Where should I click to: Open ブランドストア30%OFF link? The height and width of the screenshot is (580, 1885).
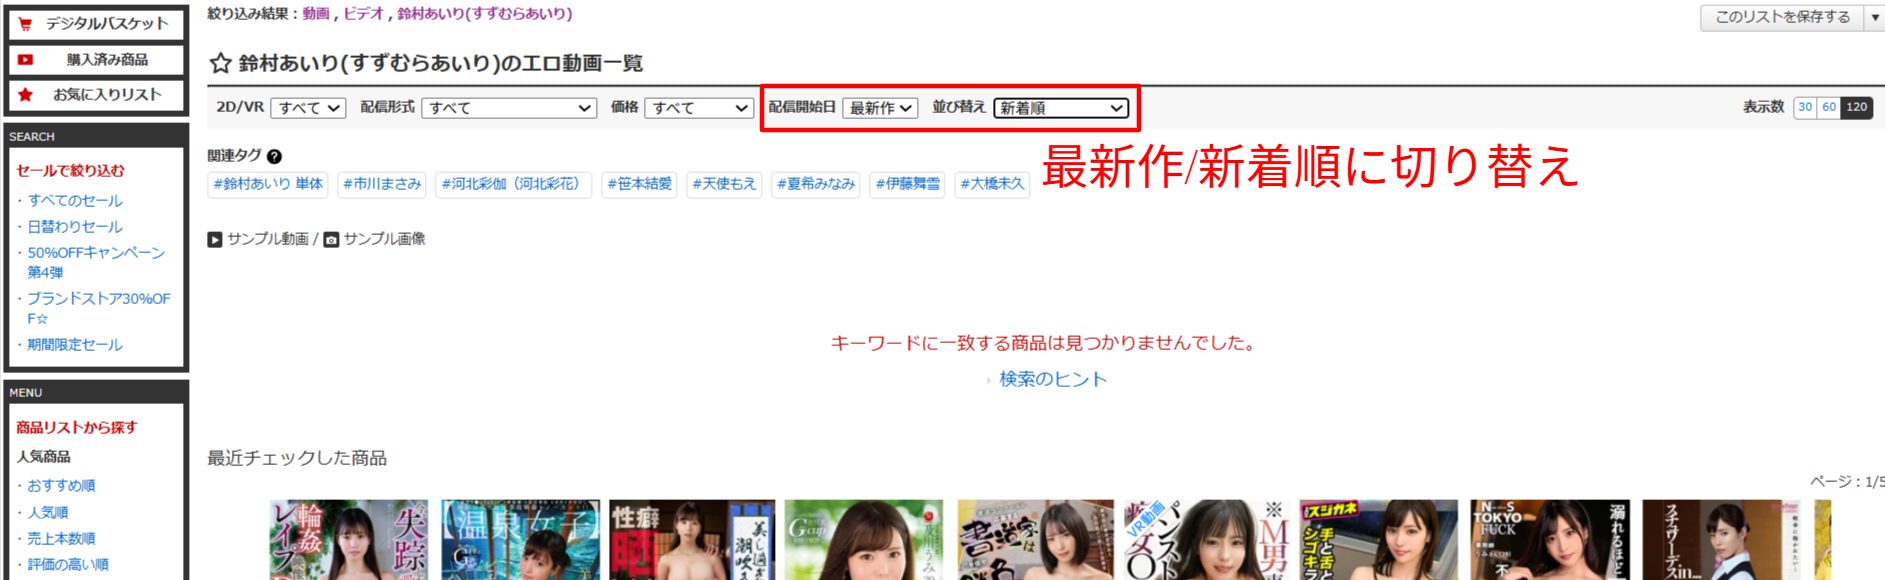coord(98,308)
